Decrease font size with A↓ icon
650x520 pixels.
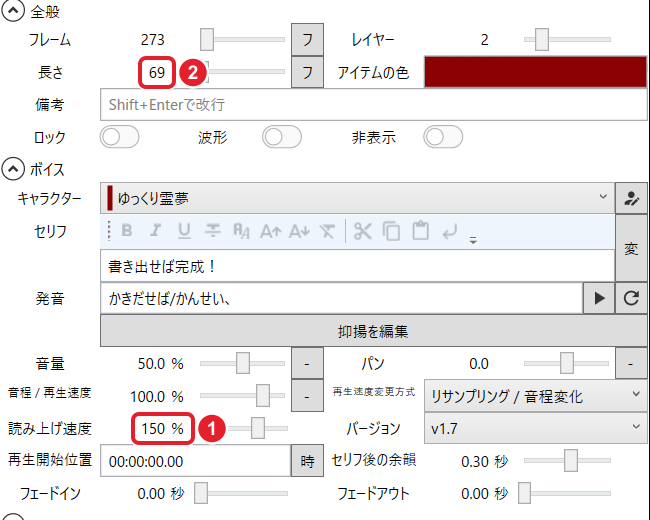point(299,231)
